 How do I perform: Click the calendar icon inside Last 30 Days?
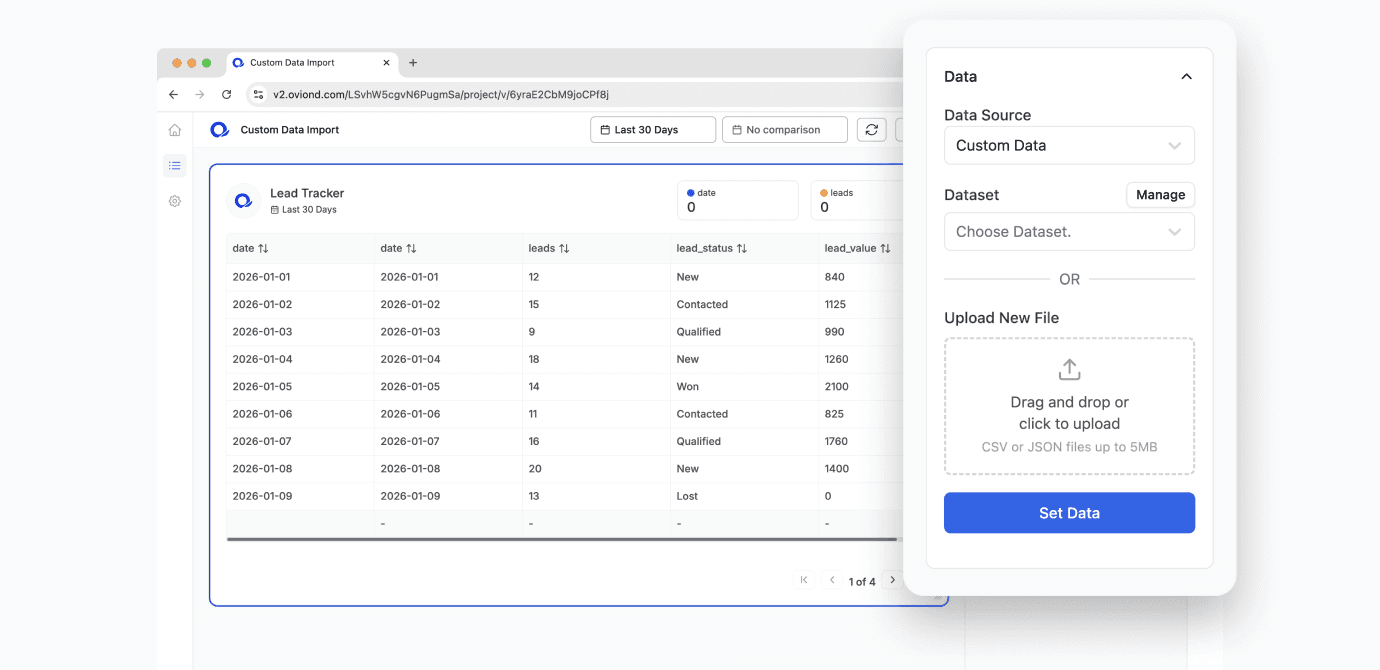point(605,129)
